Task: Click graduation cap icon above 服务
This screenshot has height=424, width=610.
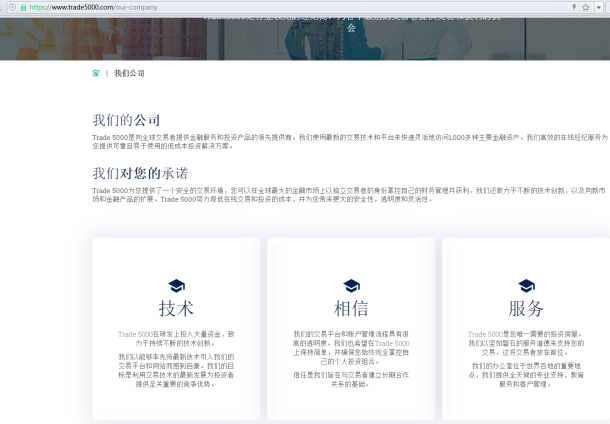Action: pos(526,286)
